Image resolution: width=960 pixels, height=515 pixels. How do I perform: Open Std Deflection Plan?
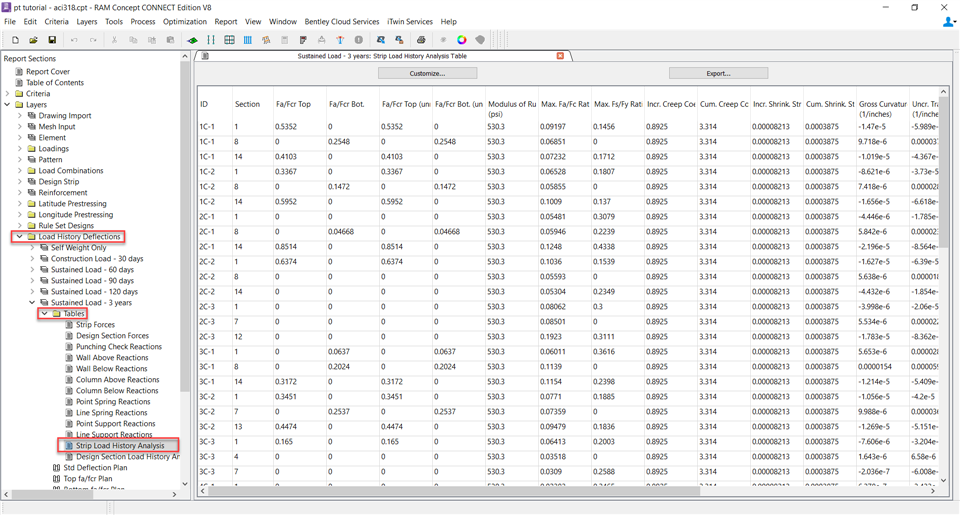click(96, 468)
